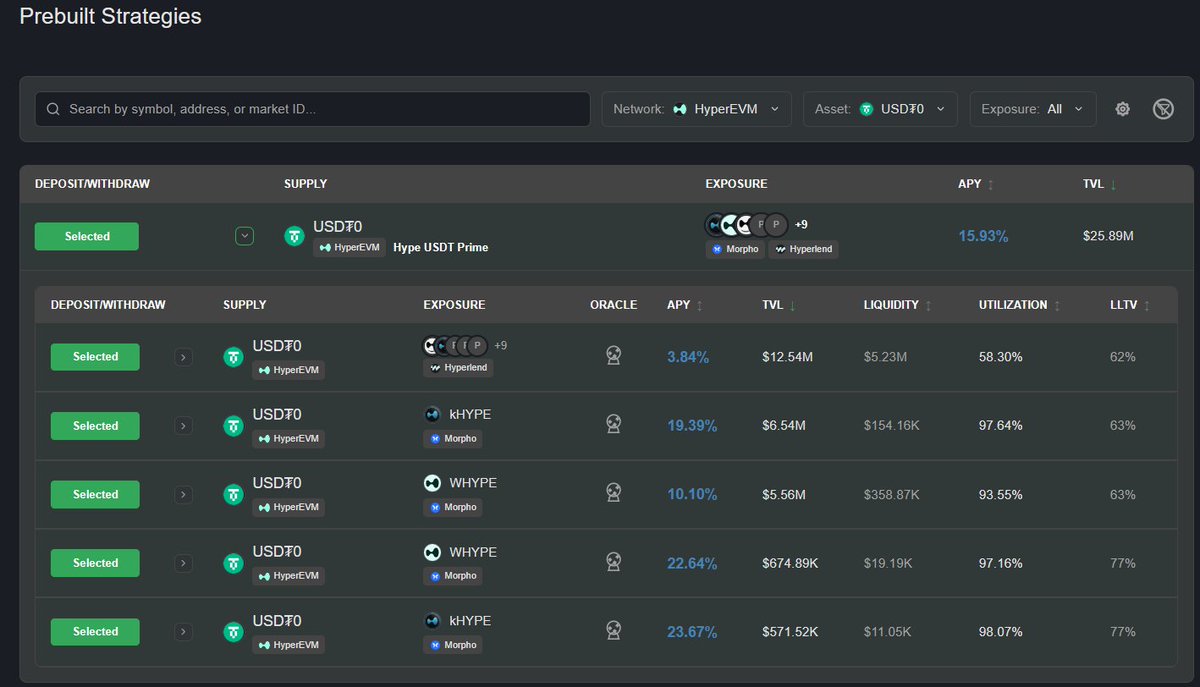Click oracle icon in 3.84% APY row
This screenshot has width=1200, height=687.
[x=614, y=355]
